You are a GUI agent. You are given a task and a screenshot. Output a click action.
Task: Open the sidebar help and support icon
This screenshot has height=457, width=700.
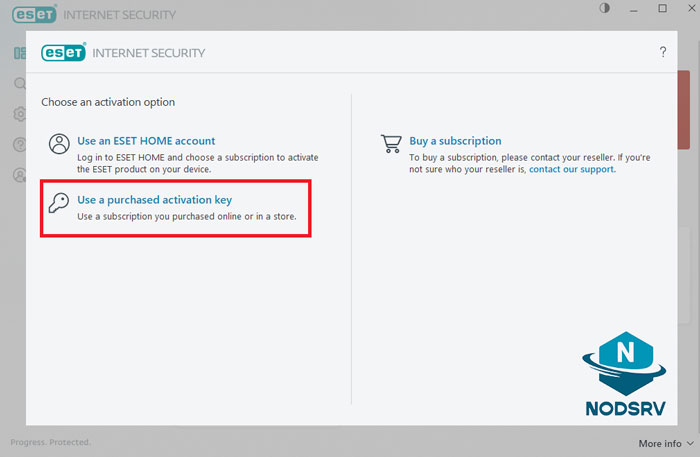click(19, 145)
